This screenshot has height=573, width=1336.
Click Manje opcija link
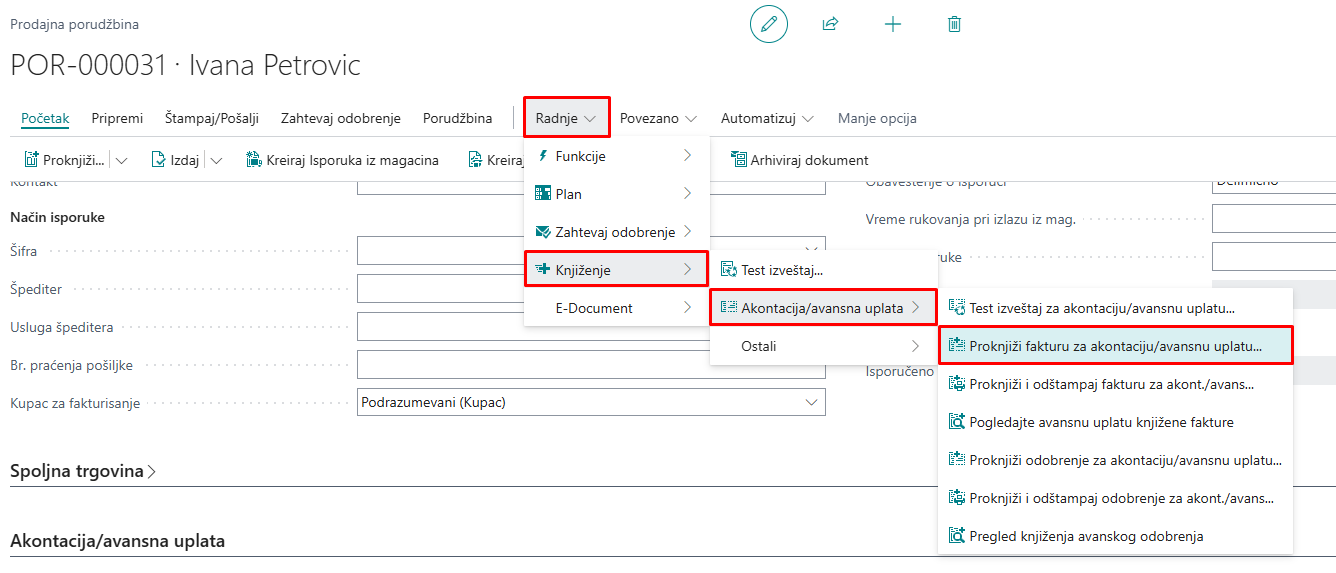[876, 118]
